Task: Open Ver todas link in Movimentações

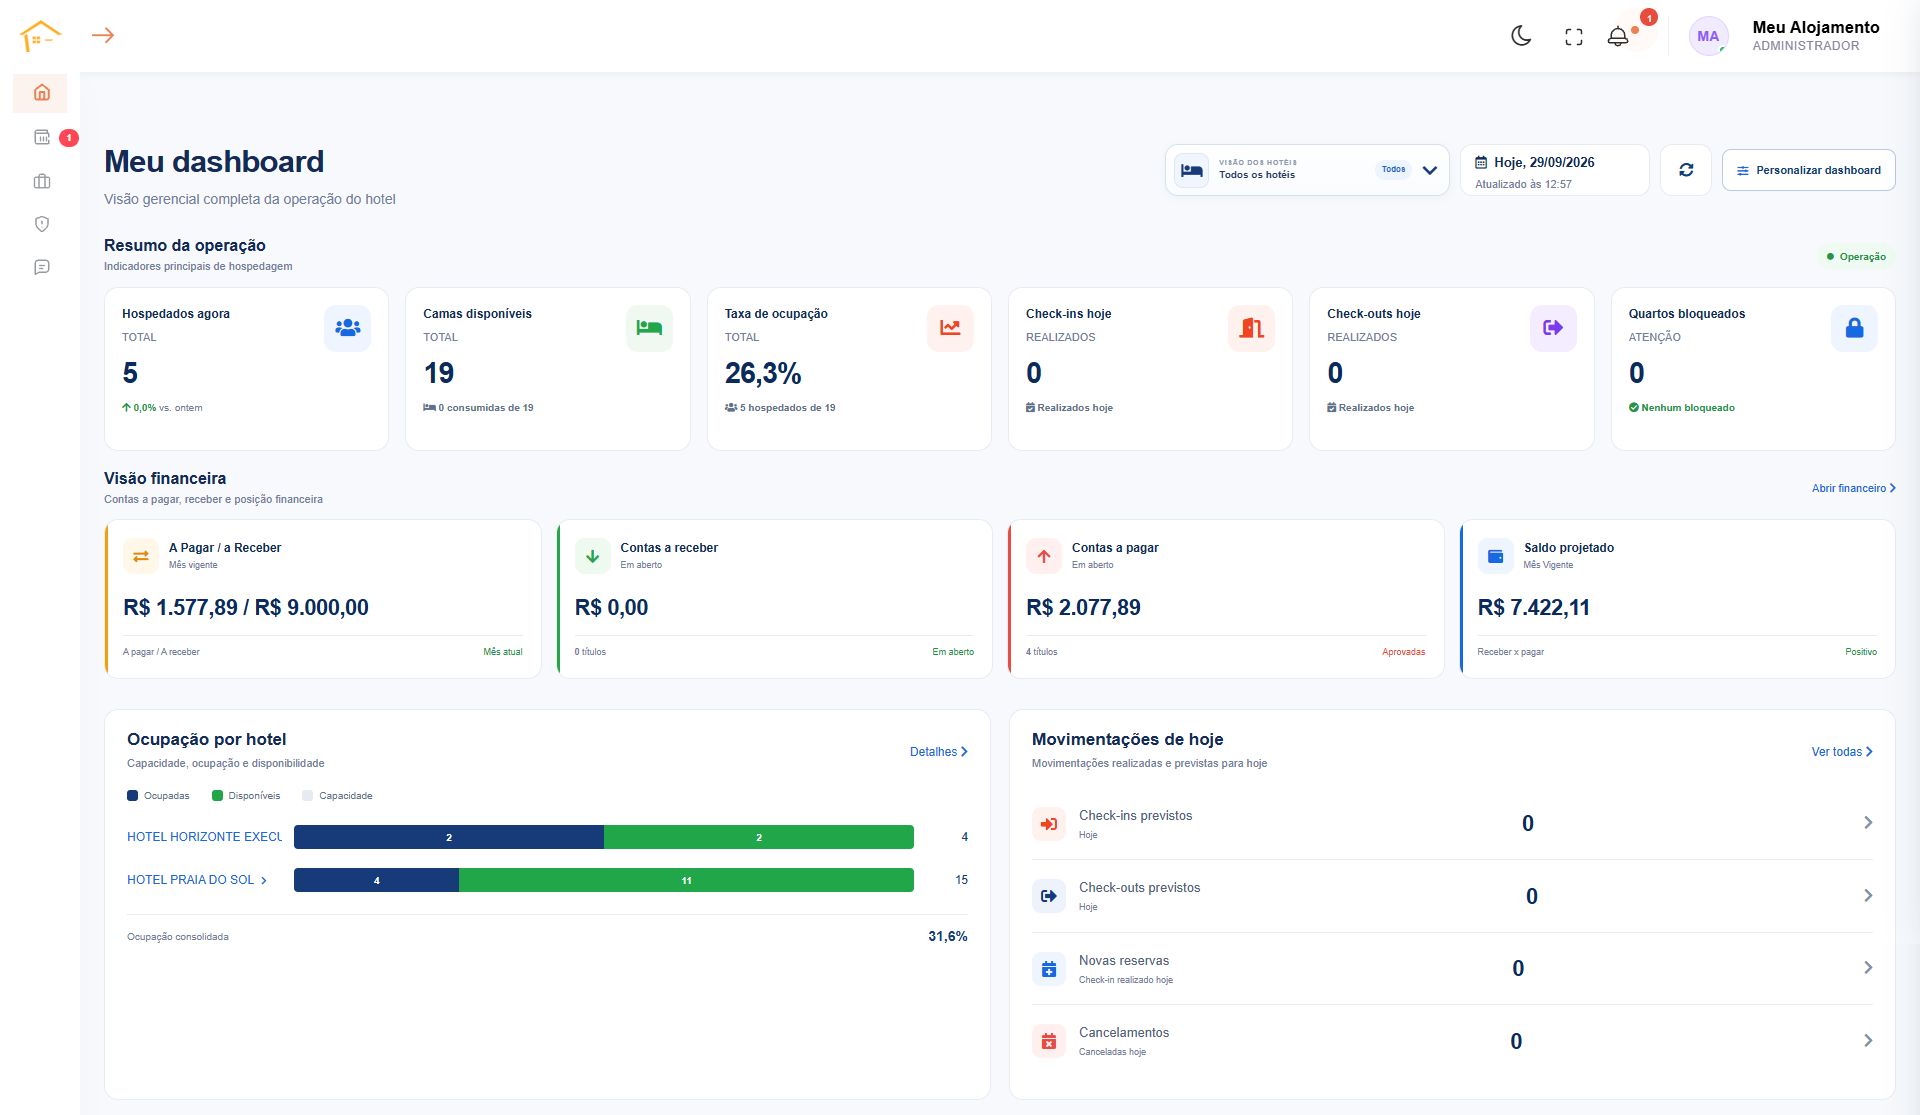Action: coord(1842,752)
